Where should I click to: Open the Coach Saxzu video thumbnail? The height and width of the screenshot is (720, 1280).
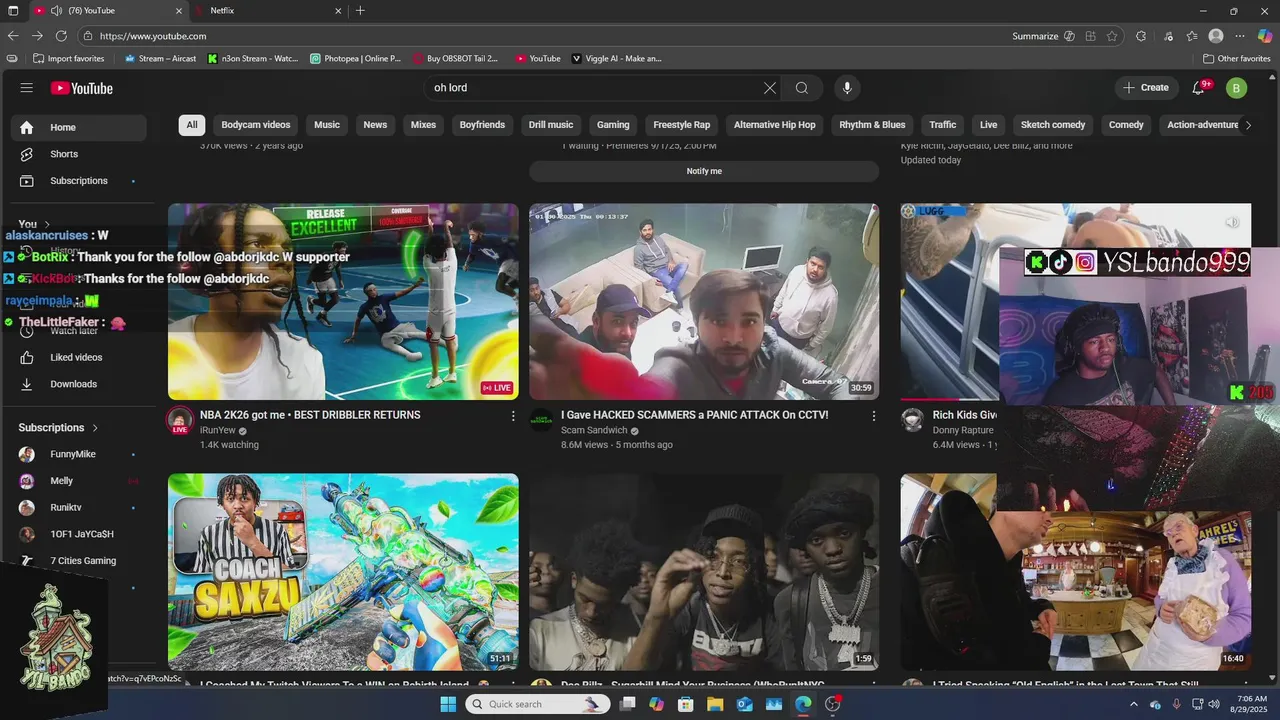343,572
